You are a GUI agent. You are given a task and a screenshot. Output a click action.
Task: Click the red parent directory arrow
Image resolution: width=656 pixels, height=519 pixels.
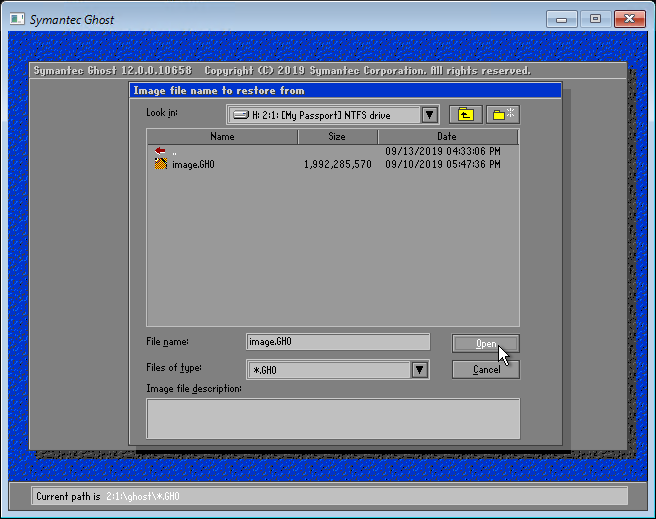(160, 151)
